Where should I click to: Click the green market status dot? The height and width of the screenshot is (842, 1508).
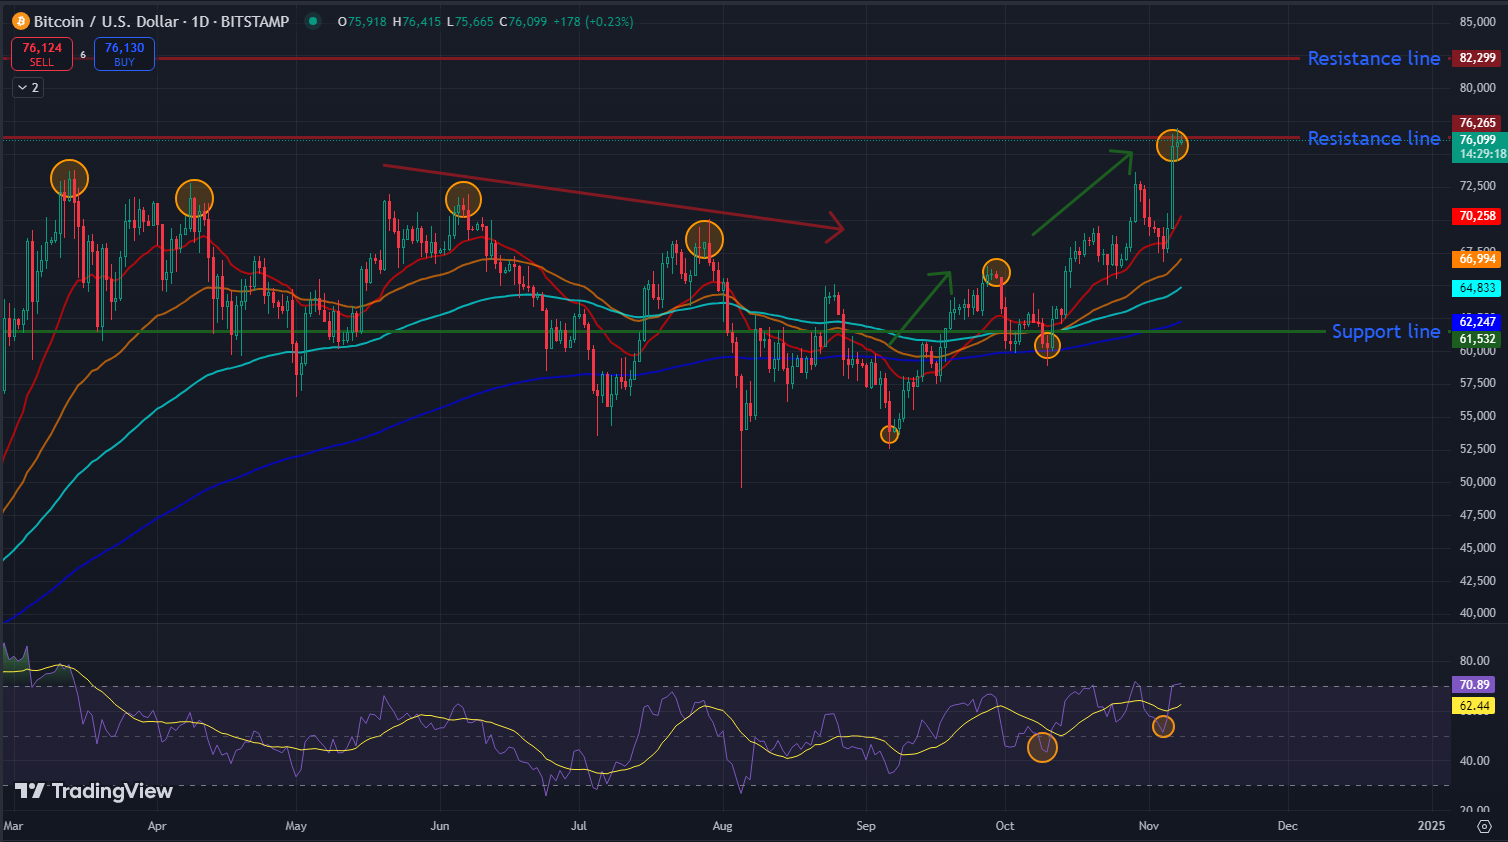pyautogui.click(x=313, y=21)
